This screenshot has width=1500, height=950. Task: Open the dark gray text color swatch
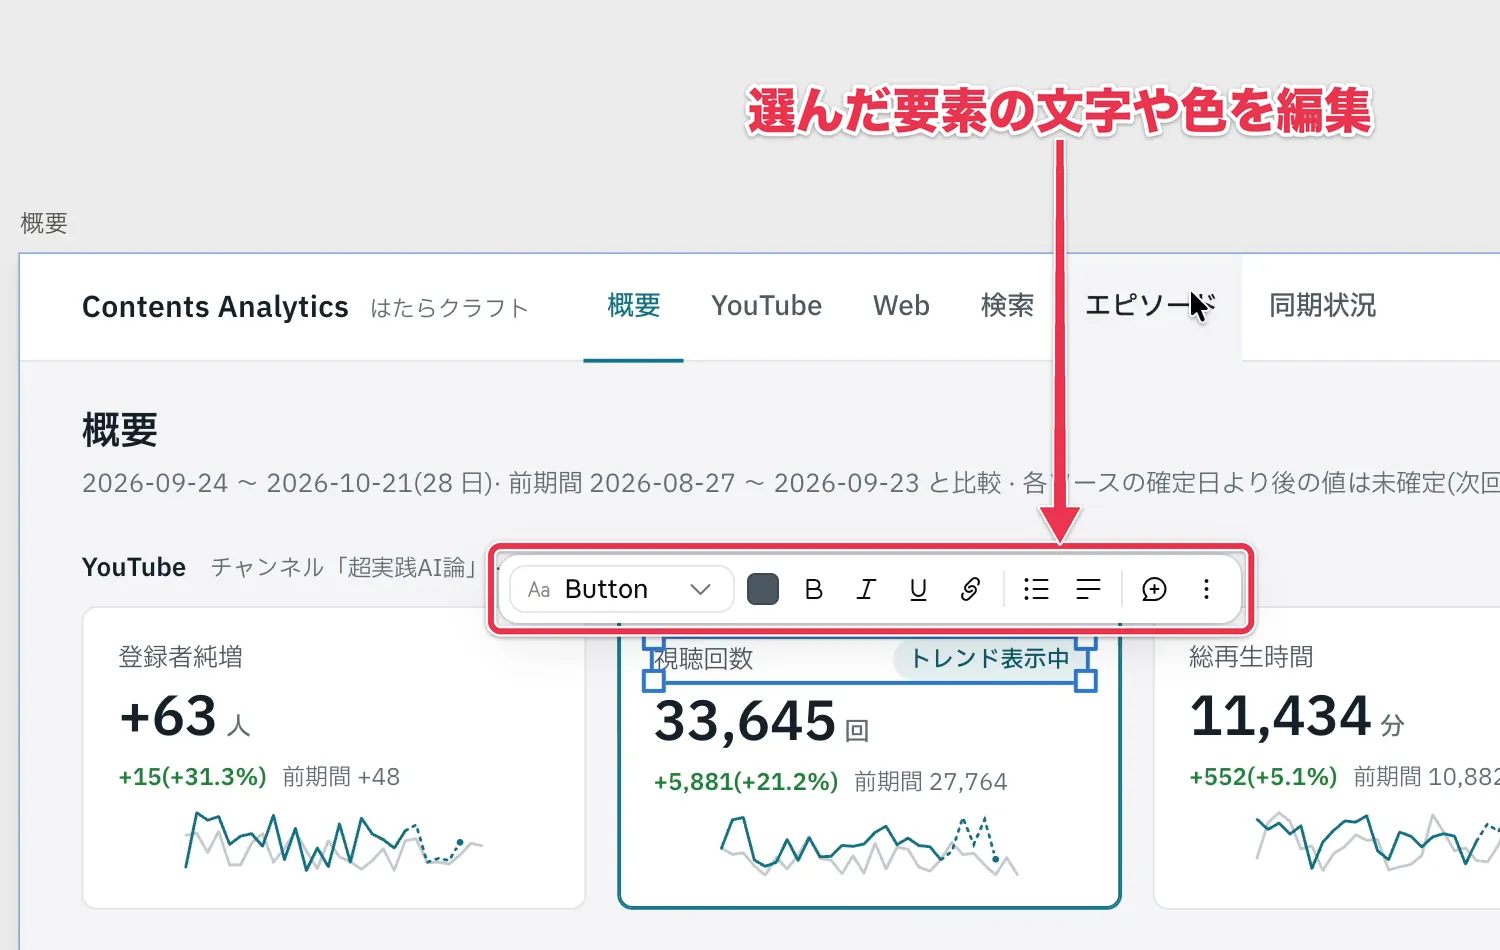[x=763, y=590]
